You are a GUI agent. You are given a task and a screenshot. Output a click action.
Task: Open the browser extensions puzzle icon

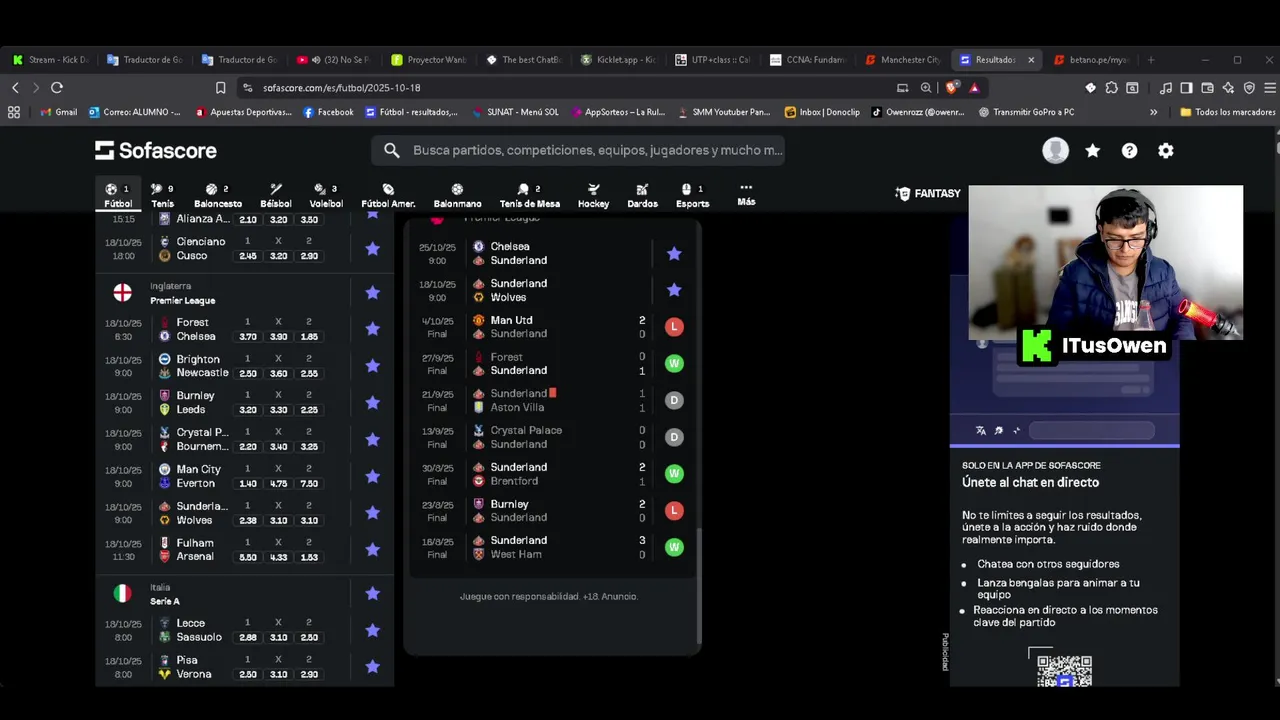pyautogui.click(x=1111, y=88)
